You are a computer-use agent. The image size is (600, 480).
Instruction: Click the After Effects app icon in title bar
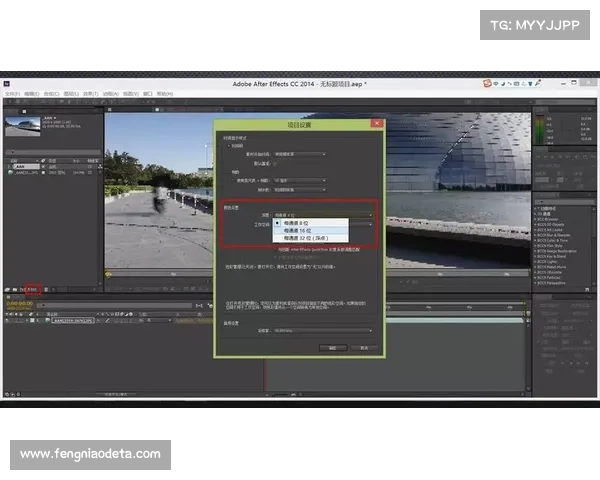coord(6,84)
